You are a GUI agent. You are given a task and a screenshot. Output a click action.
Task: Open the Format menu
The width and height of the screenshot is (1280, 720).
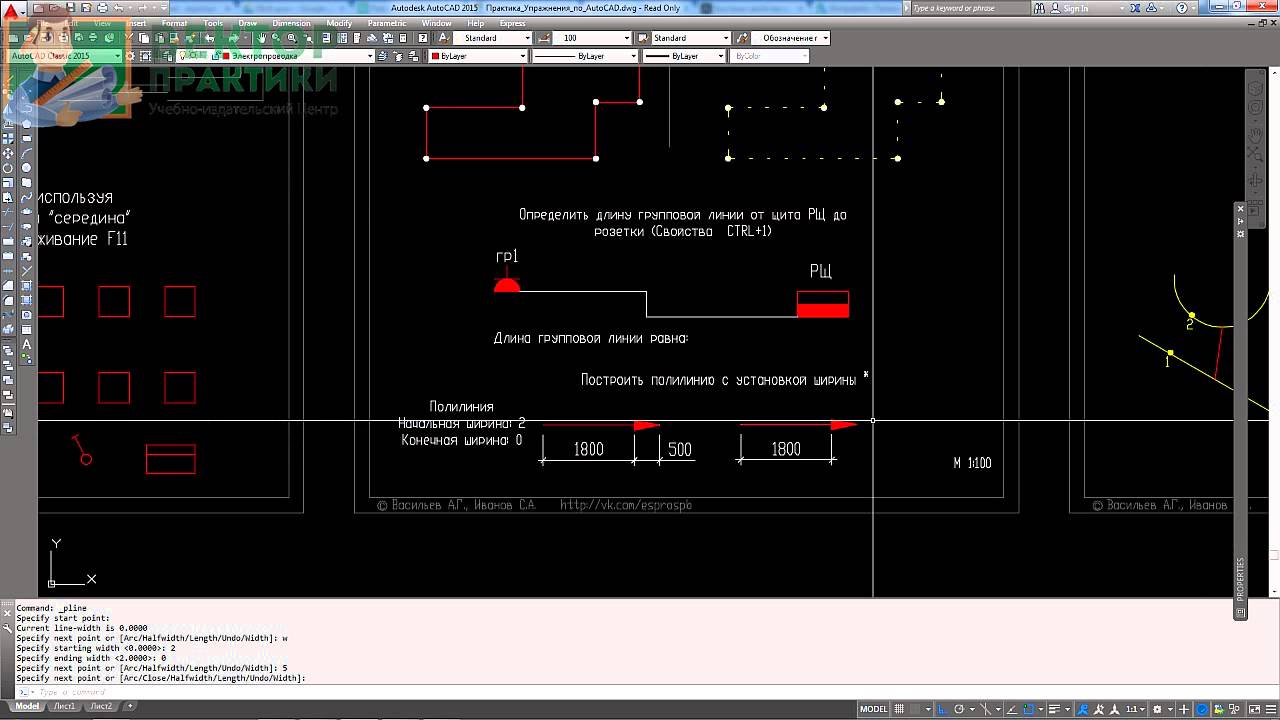click(x=174, y=23)
